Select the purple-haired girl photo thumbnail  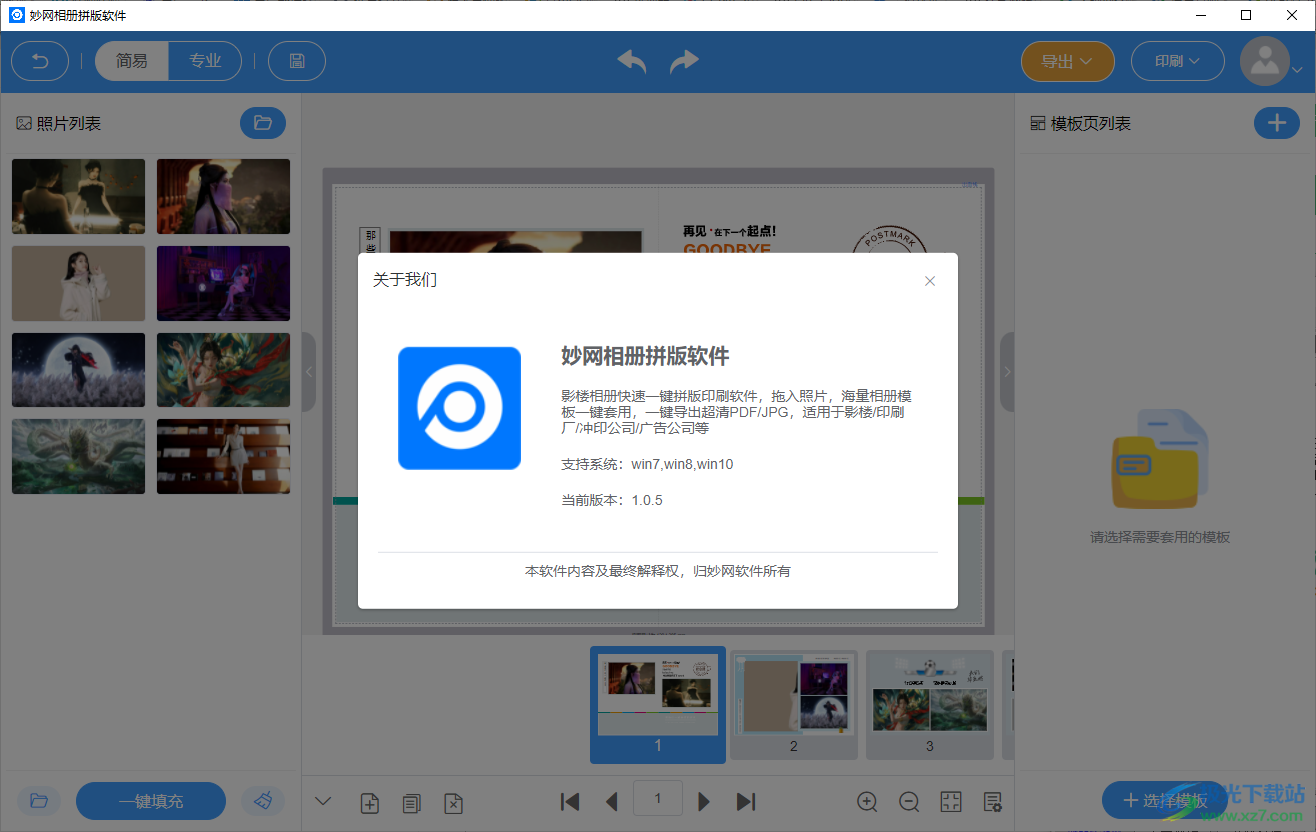point(223,196)
